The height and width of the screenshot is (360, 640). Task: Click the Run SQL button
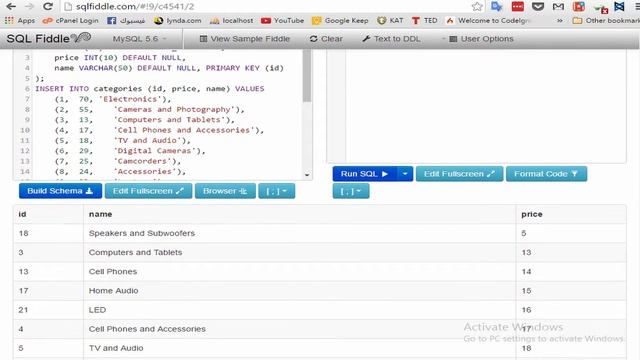[364, 174]
